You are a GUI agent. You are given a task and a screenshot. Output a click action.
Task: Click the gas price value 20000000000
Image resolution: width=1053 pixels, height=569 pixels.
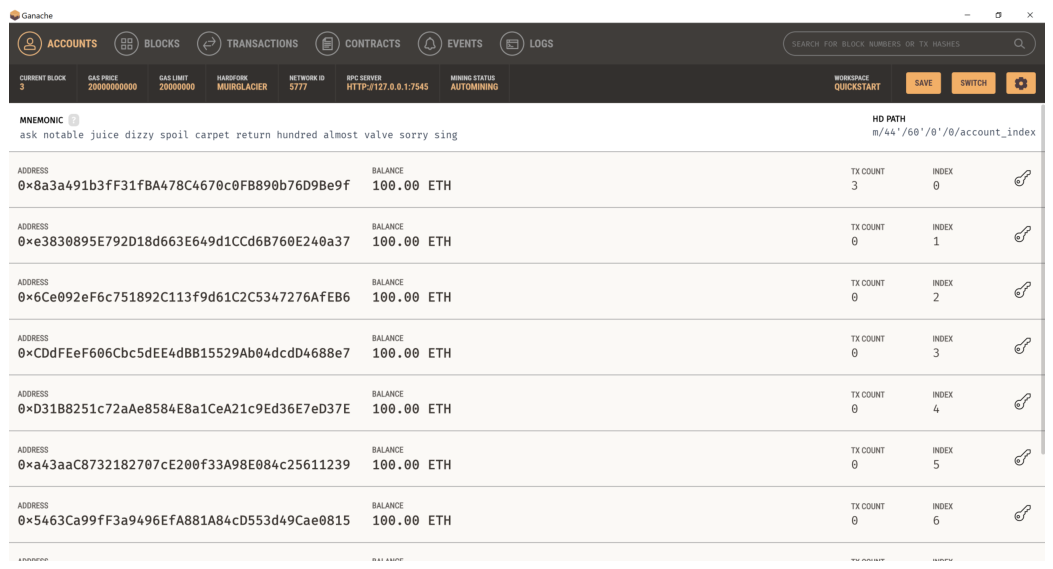[x=112, y=87]
